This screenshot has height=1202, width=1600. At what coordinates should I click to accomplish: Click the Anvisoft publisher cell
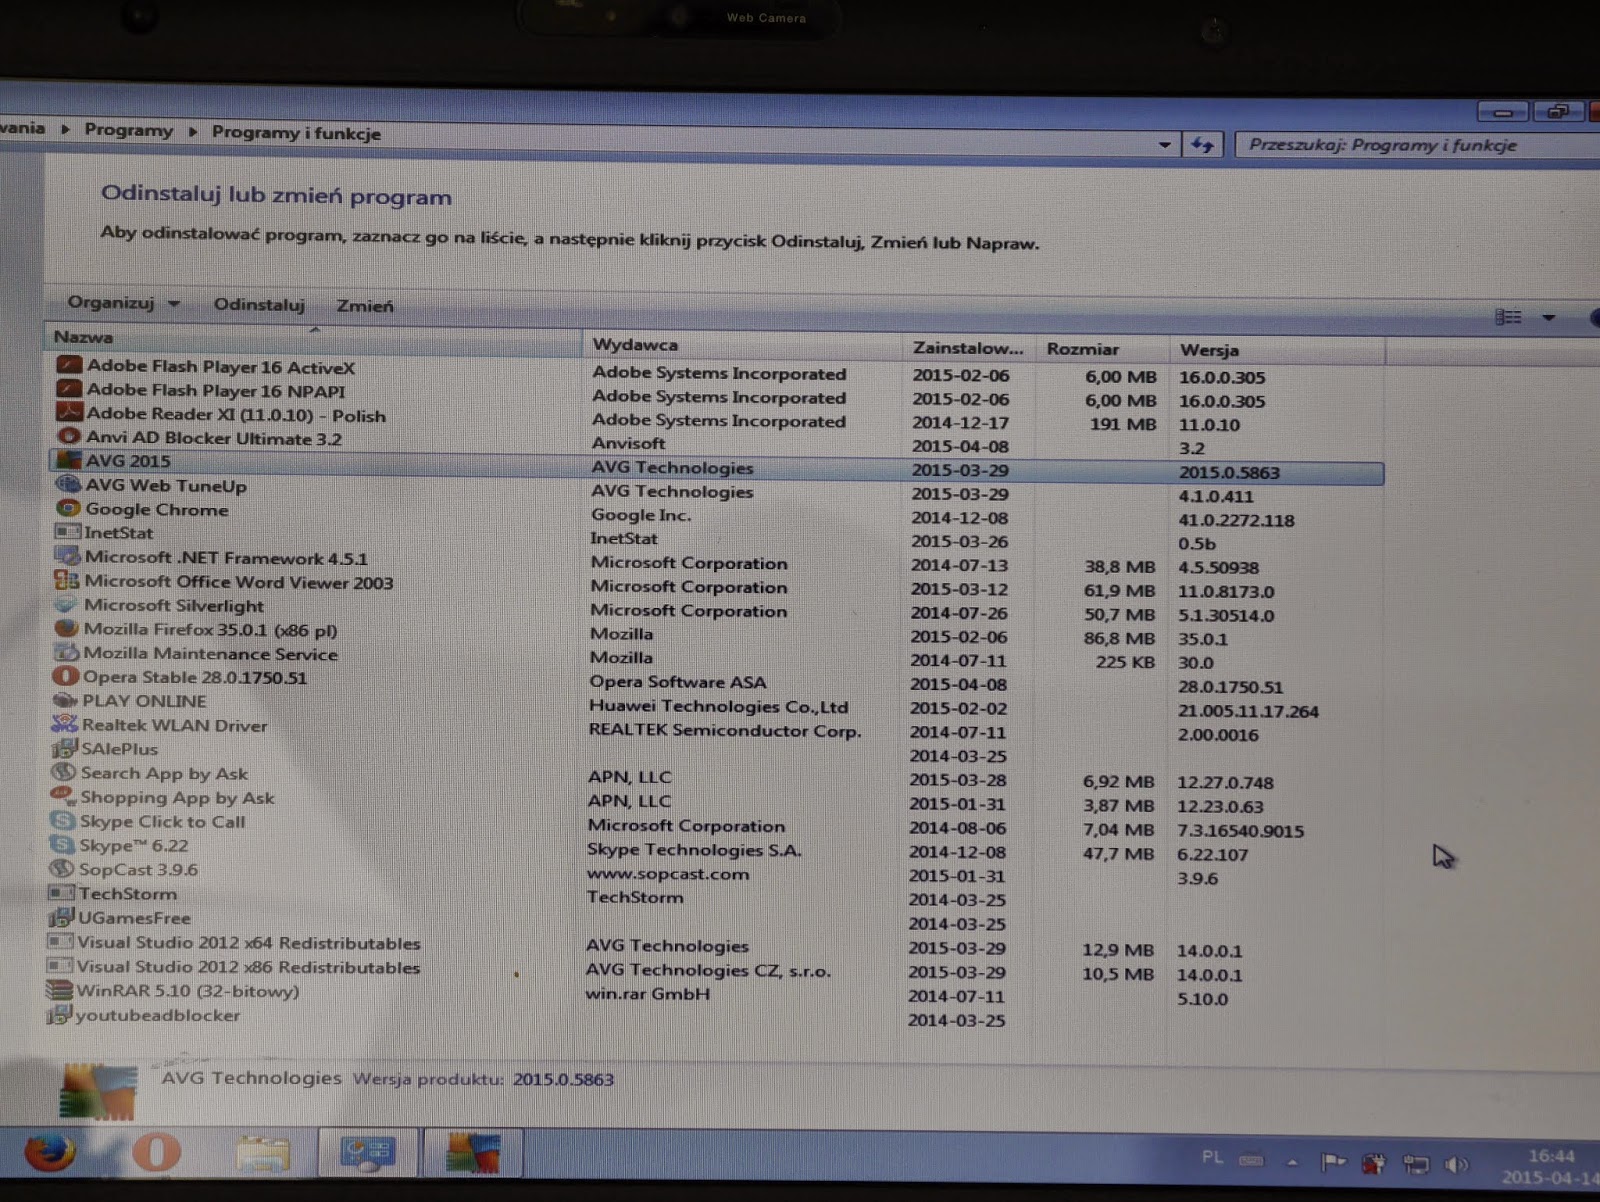628,443
